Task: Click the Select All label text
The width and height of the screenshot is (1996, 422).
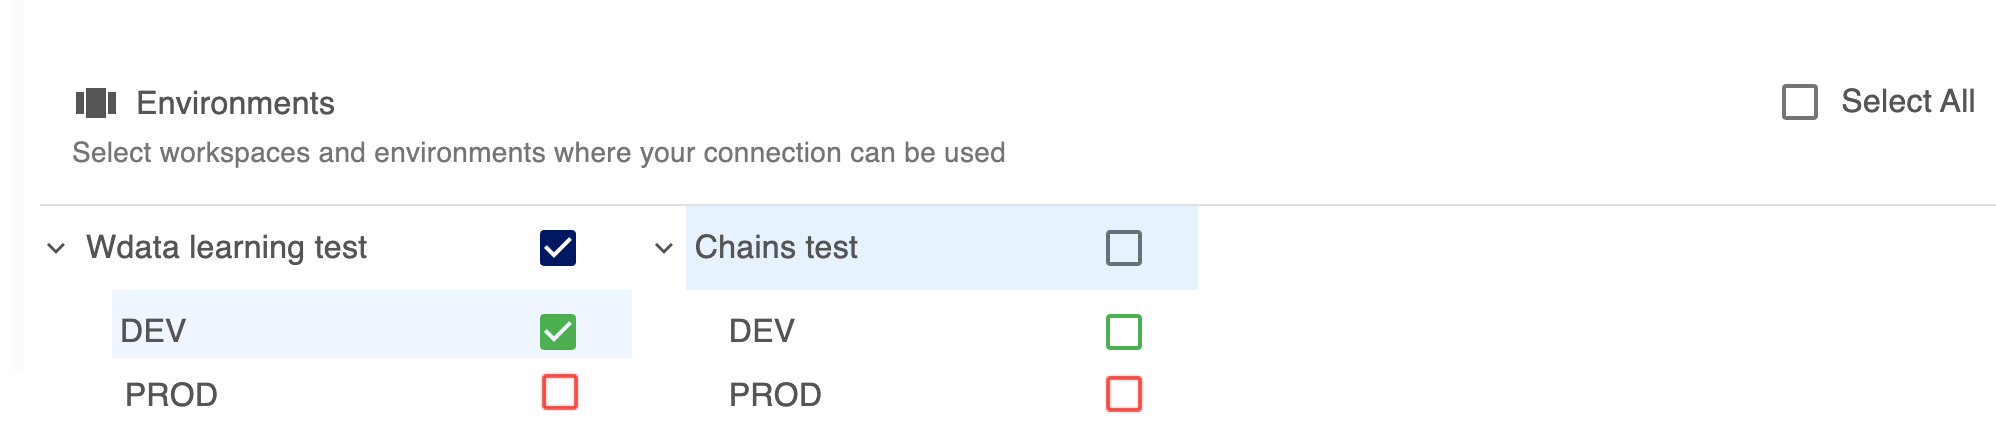Action: (x=1907, y=101)
